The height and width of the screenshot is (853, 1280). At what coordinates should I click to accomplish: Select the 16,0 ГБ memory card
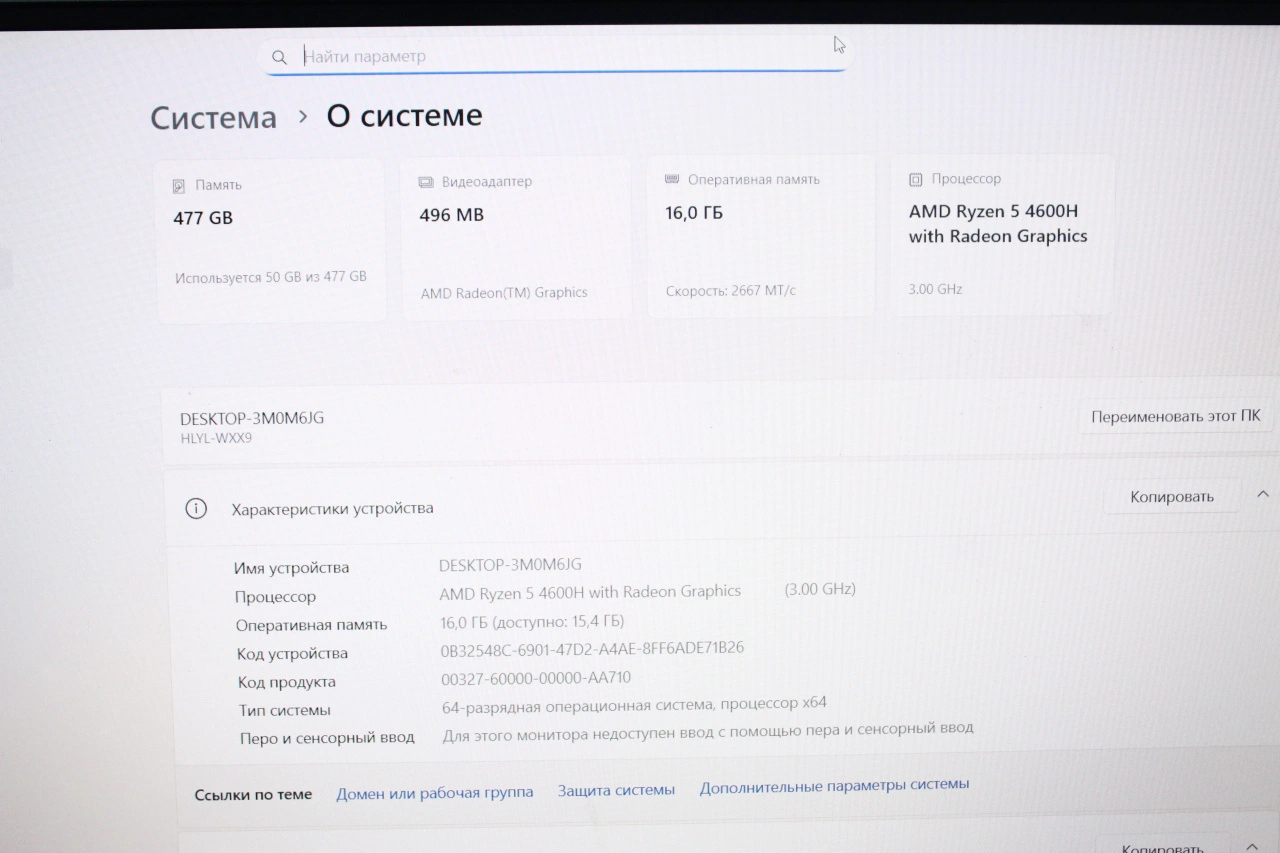760,236
